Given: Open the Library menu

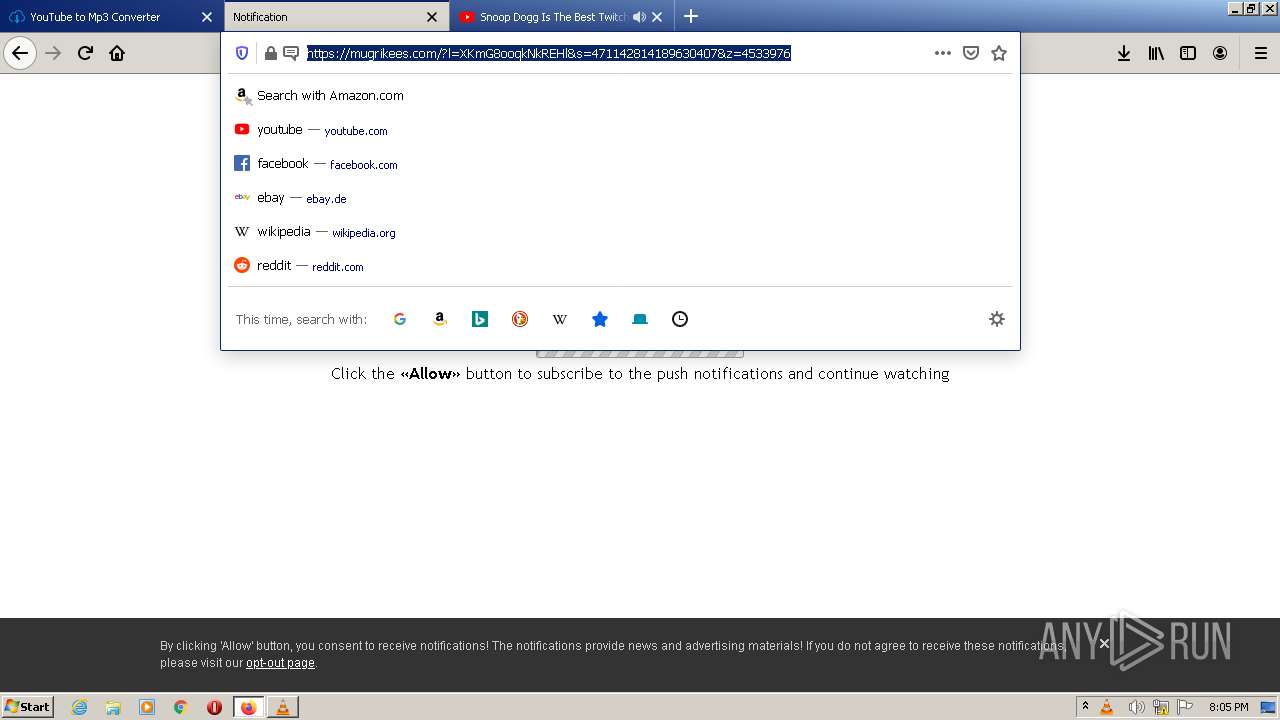Looking at the screenshot, I should pyautogui.click(x=1156, y=53).
